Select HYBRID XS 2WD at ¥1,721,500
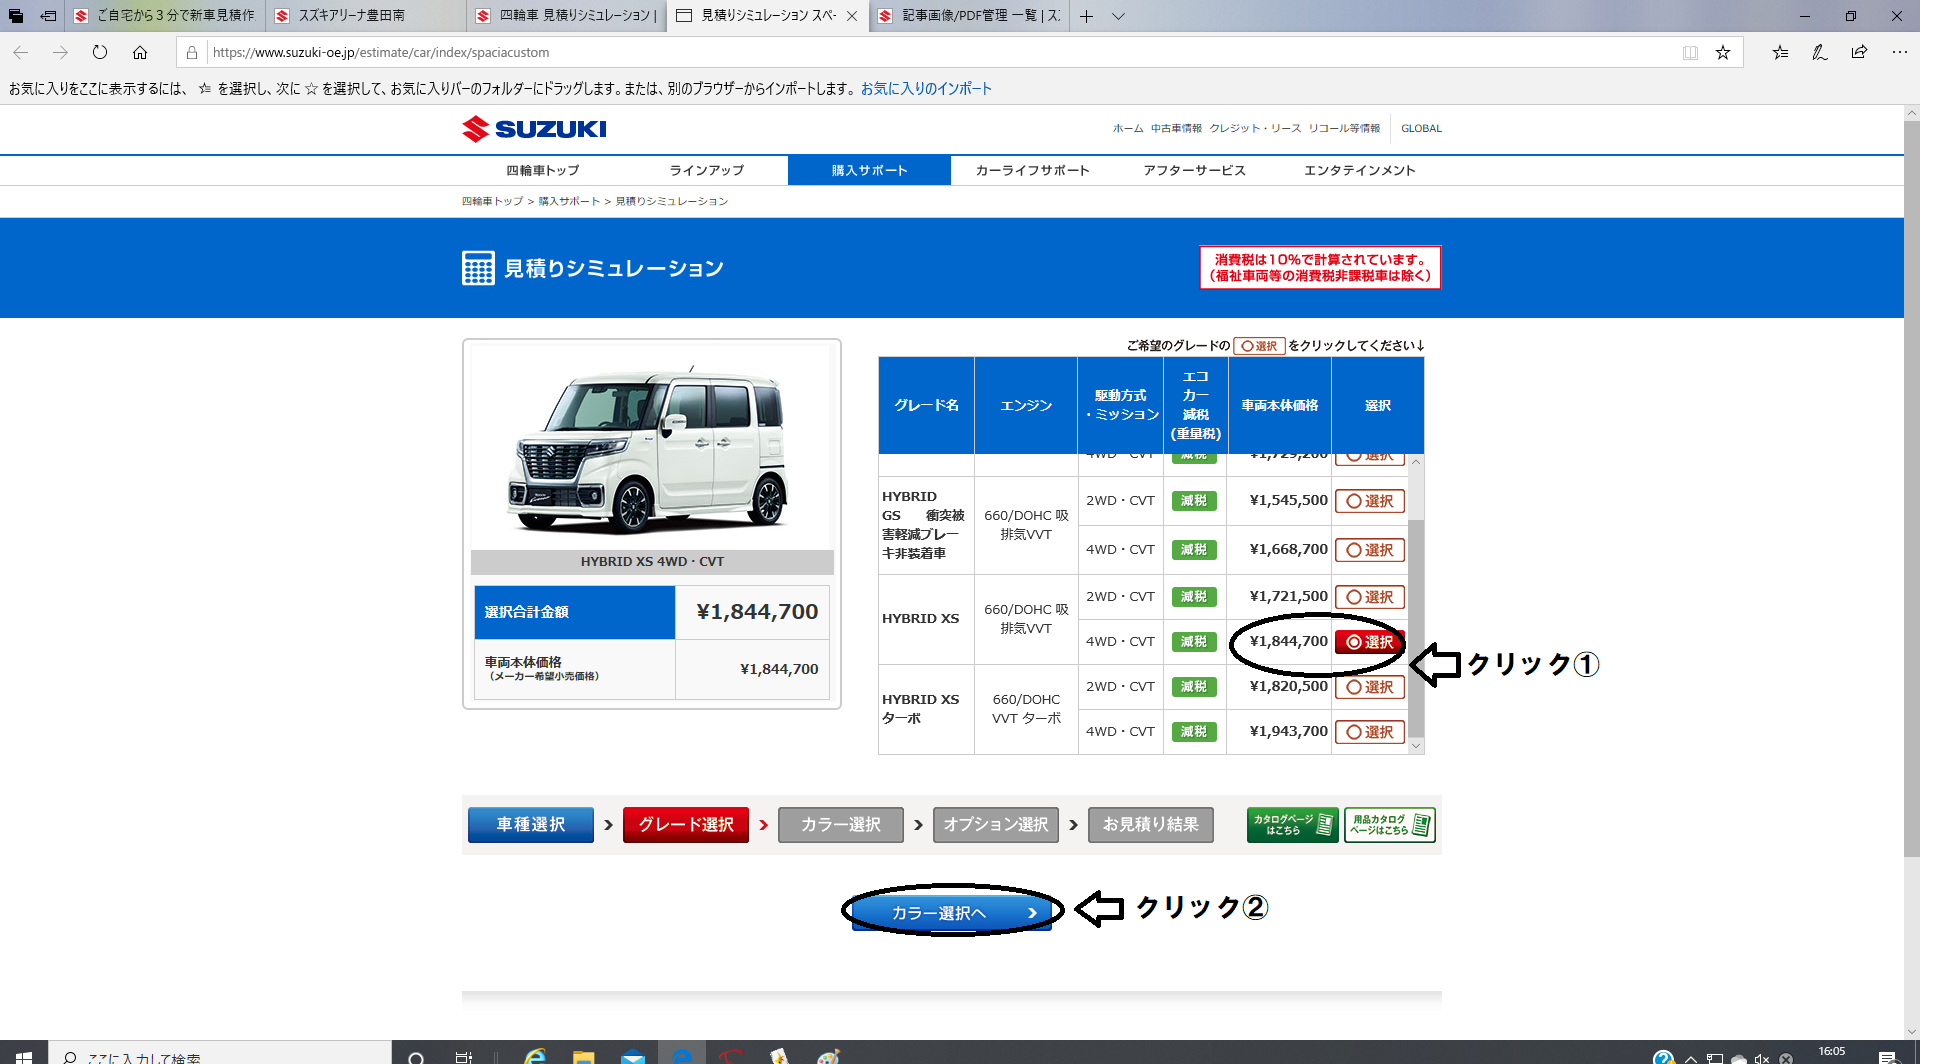This screenshot has width=1937, height=1064. point(1370,597)
